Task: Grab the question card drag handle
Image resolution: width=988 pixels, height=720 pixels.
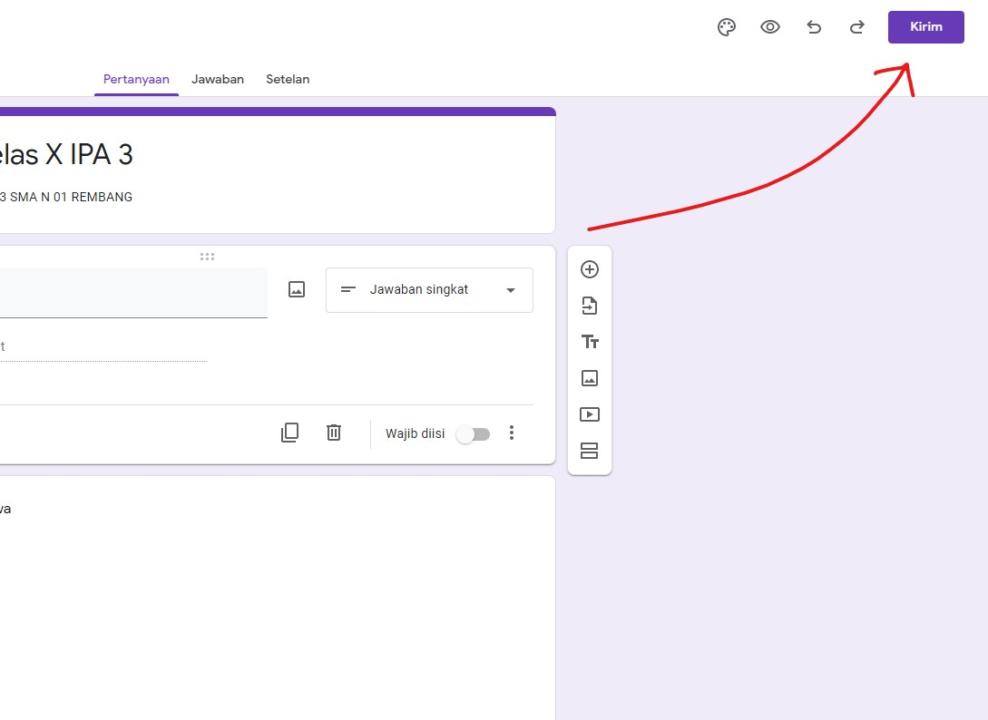Action: click(207, 256)
